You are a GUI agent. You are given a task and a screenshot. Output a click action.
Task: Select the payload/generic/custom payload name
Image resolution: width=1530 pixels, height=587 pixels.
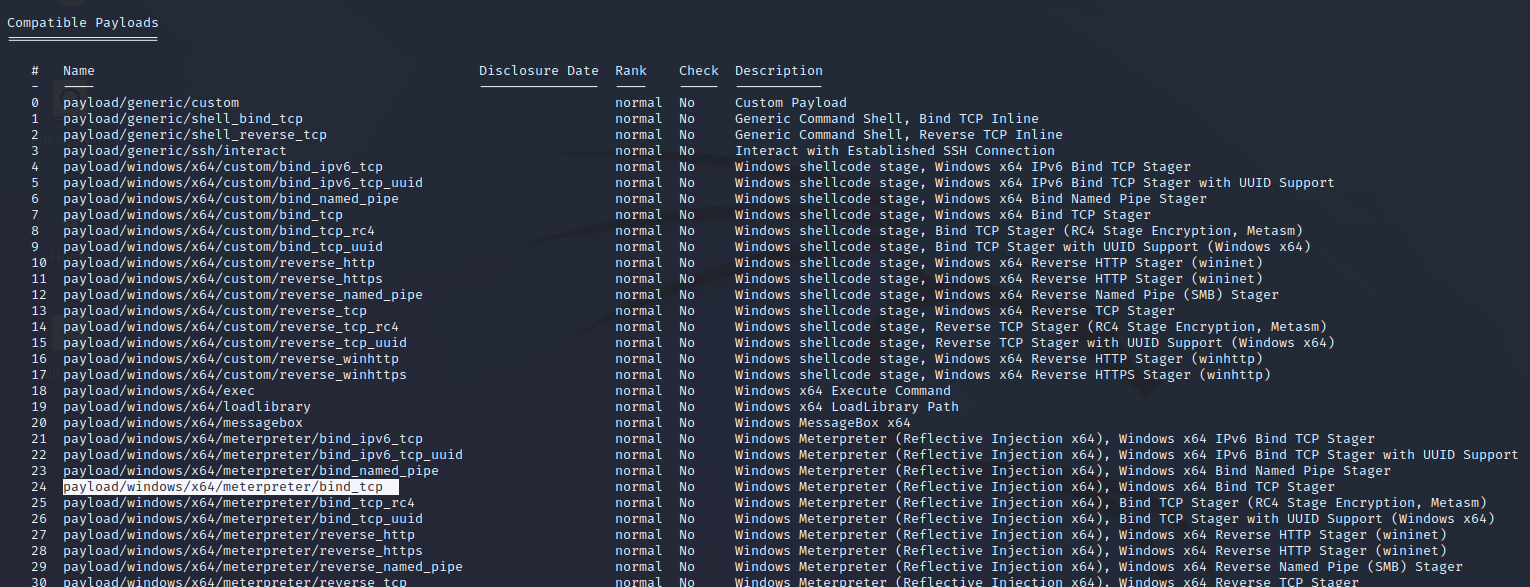click(x=151, y=103)
